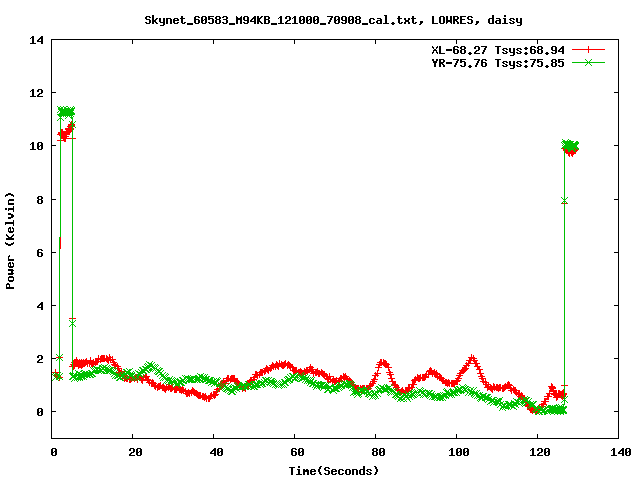The height and width of the screenshot is (480, 640).
Task: Click the y-axis tick label 6
Action: tap(40, 253)
